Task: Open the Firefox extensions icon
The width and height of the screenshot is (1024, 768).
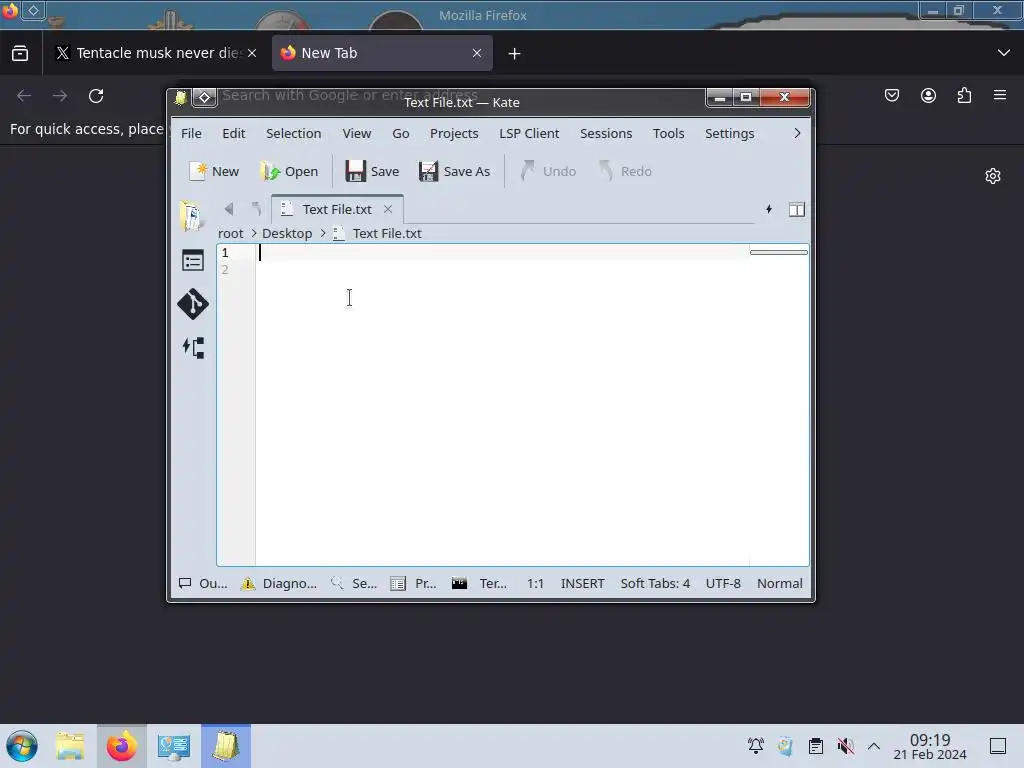Action: pos(964,95)
